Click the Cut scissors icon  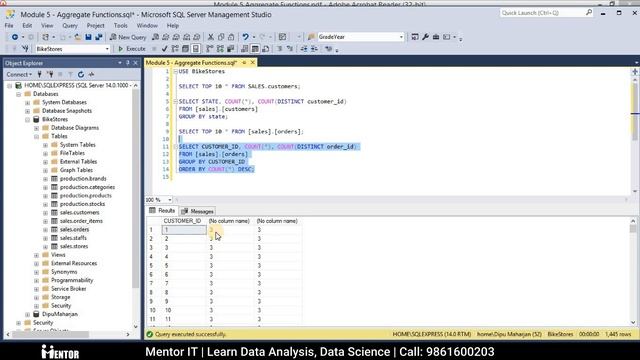point(211,37)
